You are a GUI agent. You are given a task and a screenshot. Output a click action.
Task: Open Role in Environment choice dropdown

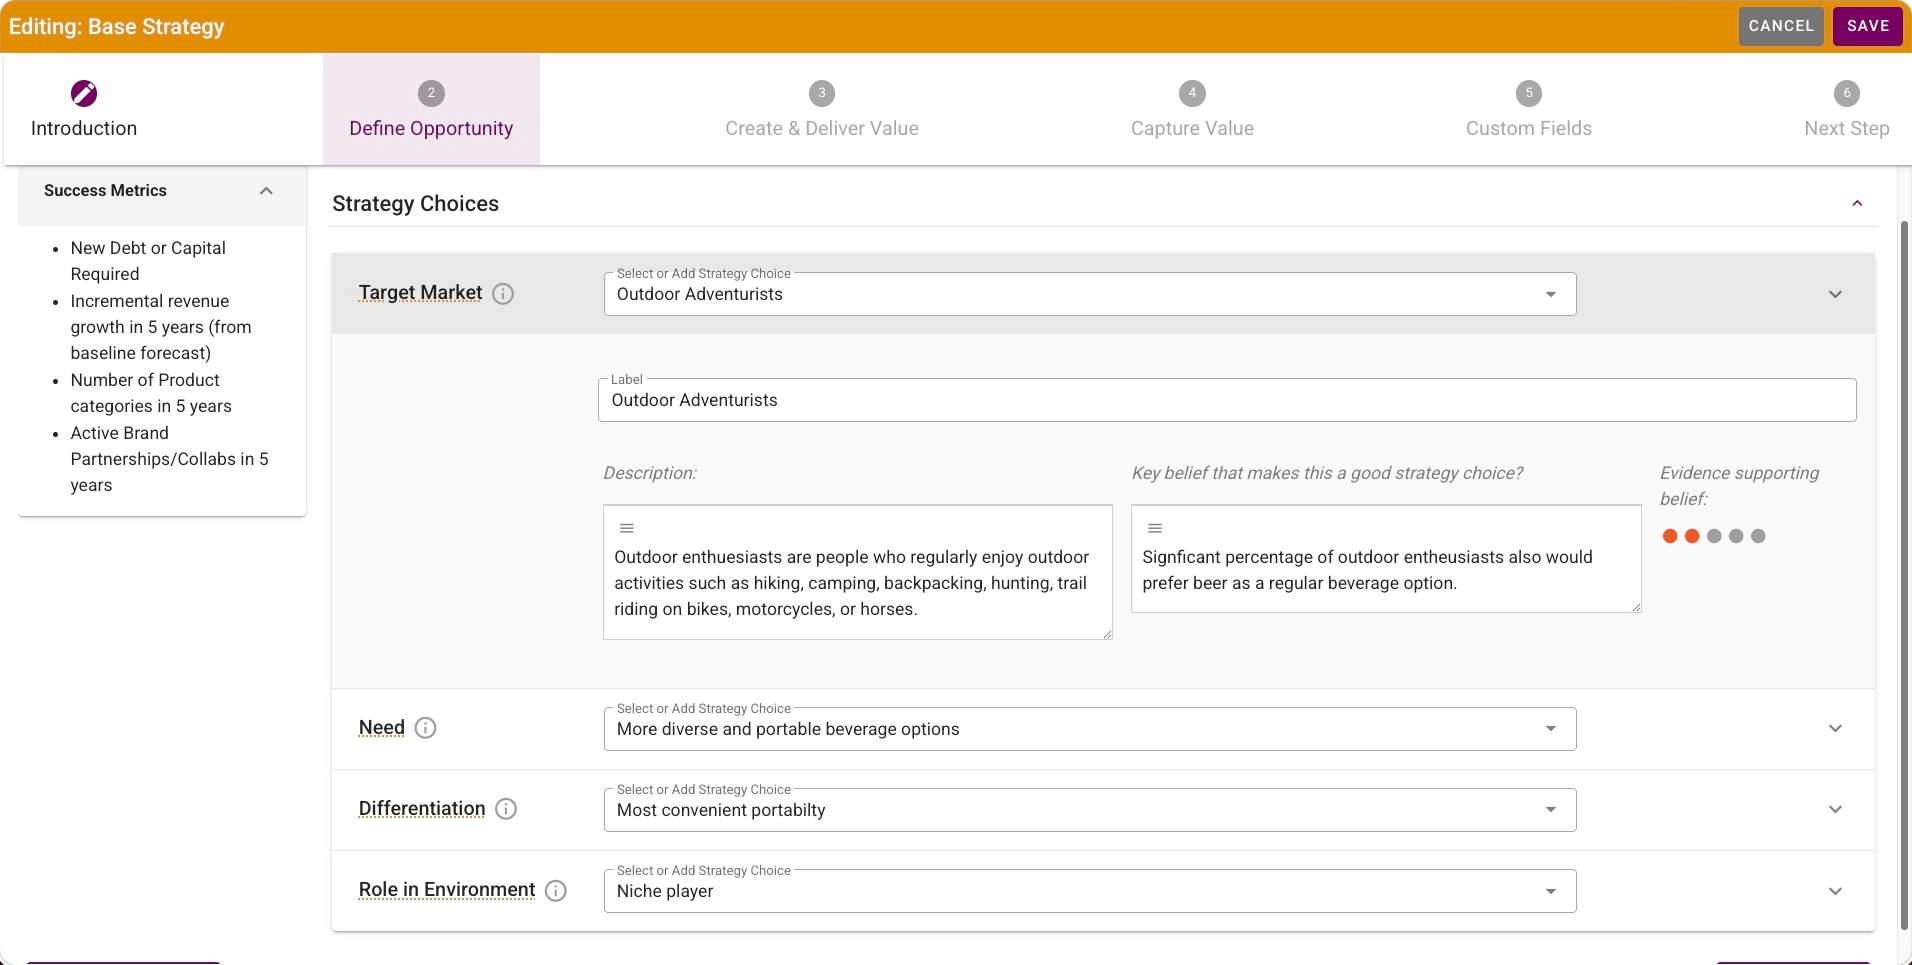(x=1090, y=891)
